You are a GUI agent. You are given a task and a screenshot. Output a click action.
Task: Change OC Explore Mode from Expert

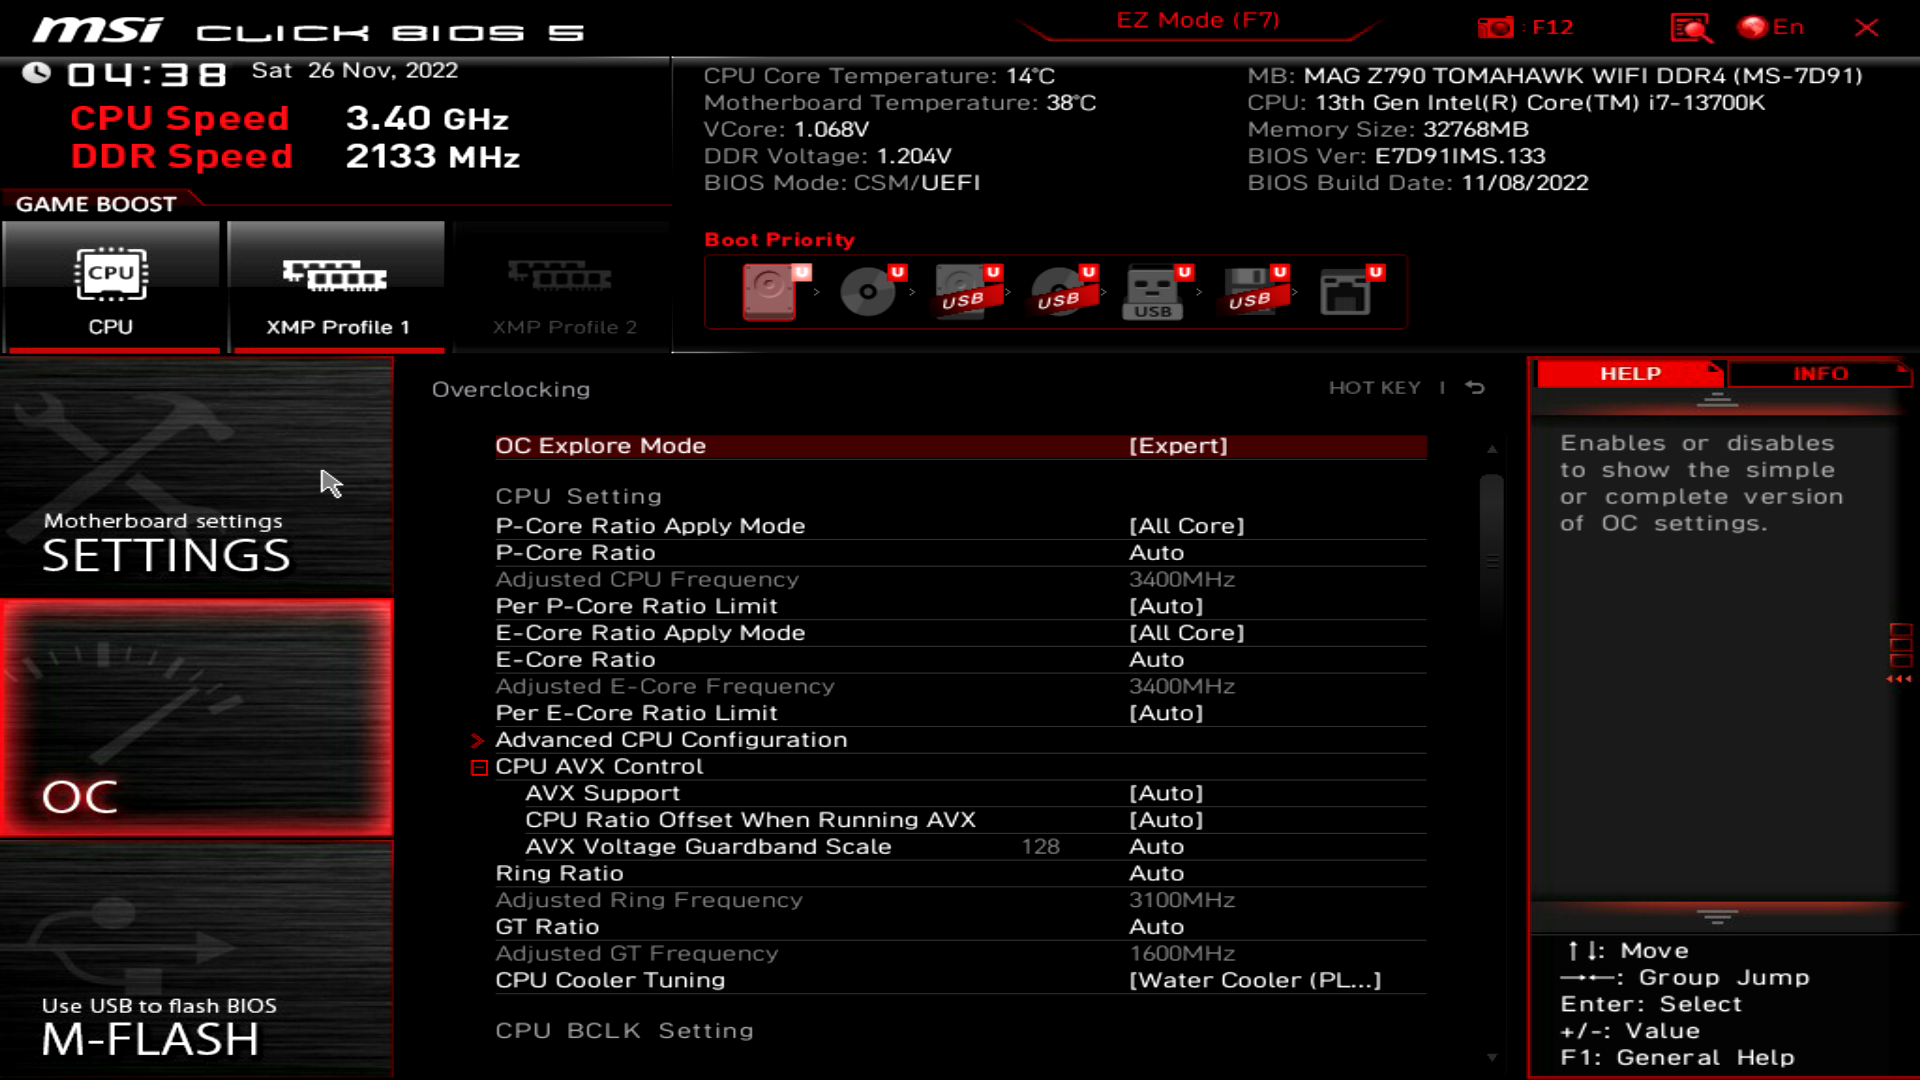click(x=960, y=446)
